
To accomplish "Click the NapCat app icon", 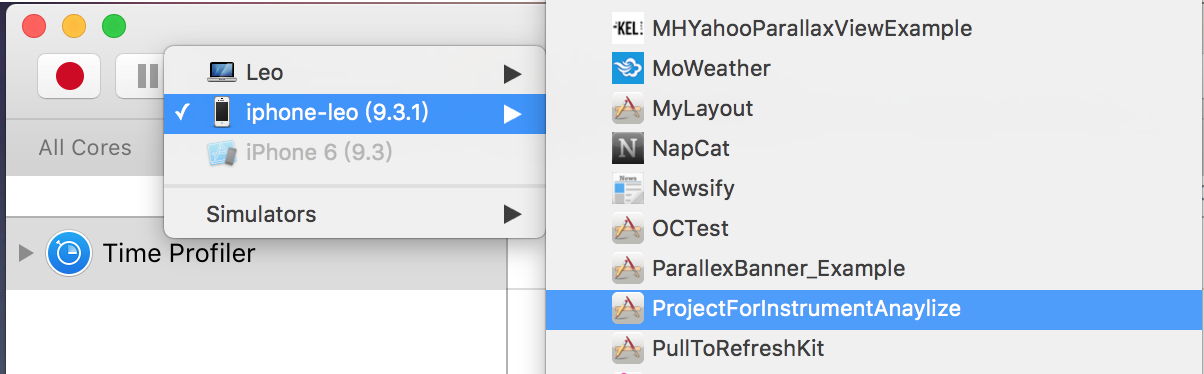I will pos(627,149).
